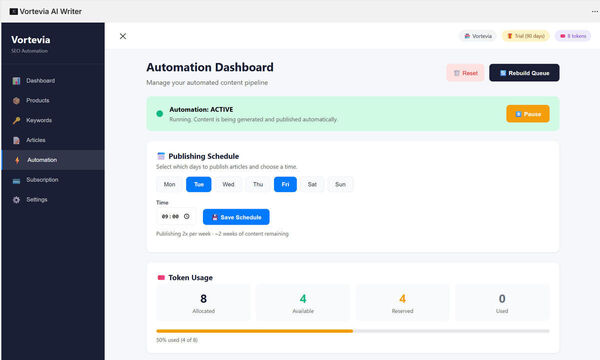Click Save Schedule button
This screenshot has width=600, height=360.
tap(236, 217)
